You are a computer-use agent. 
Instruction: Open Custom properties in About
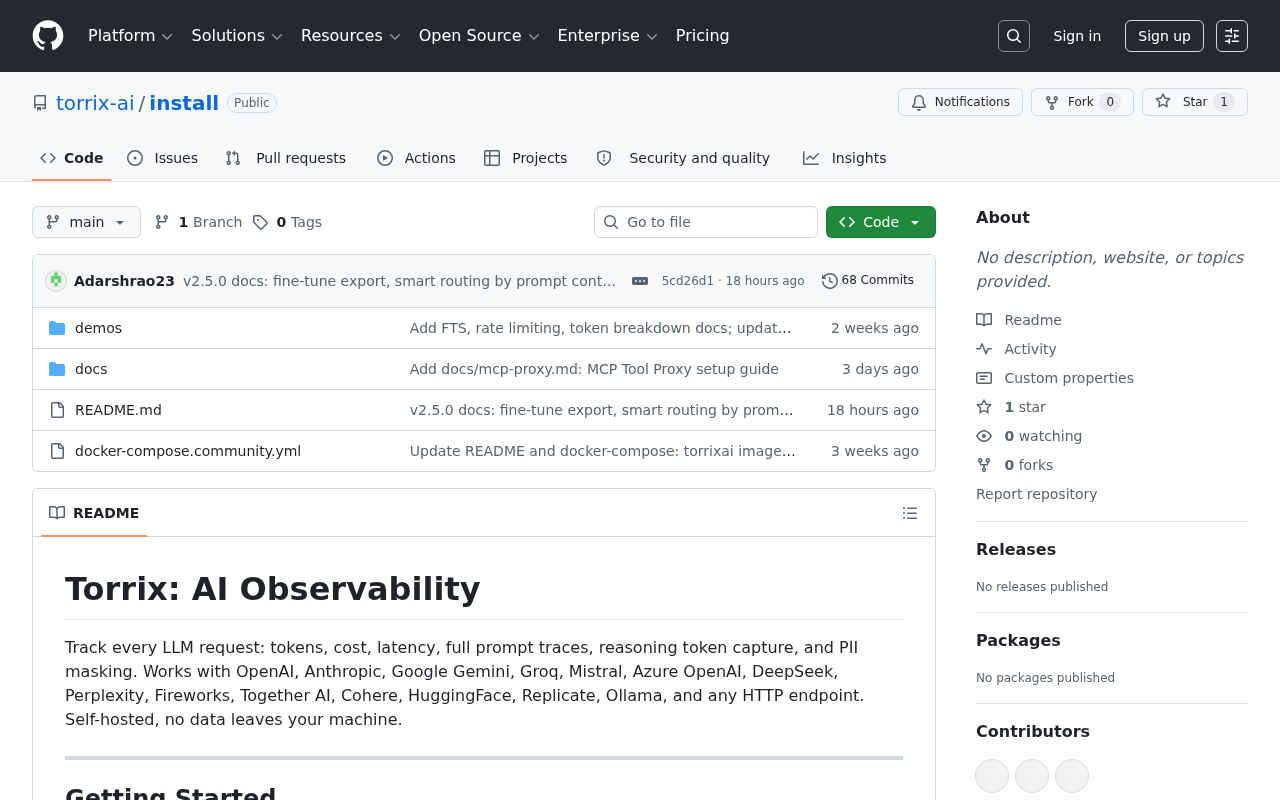tap(1055, 378)
